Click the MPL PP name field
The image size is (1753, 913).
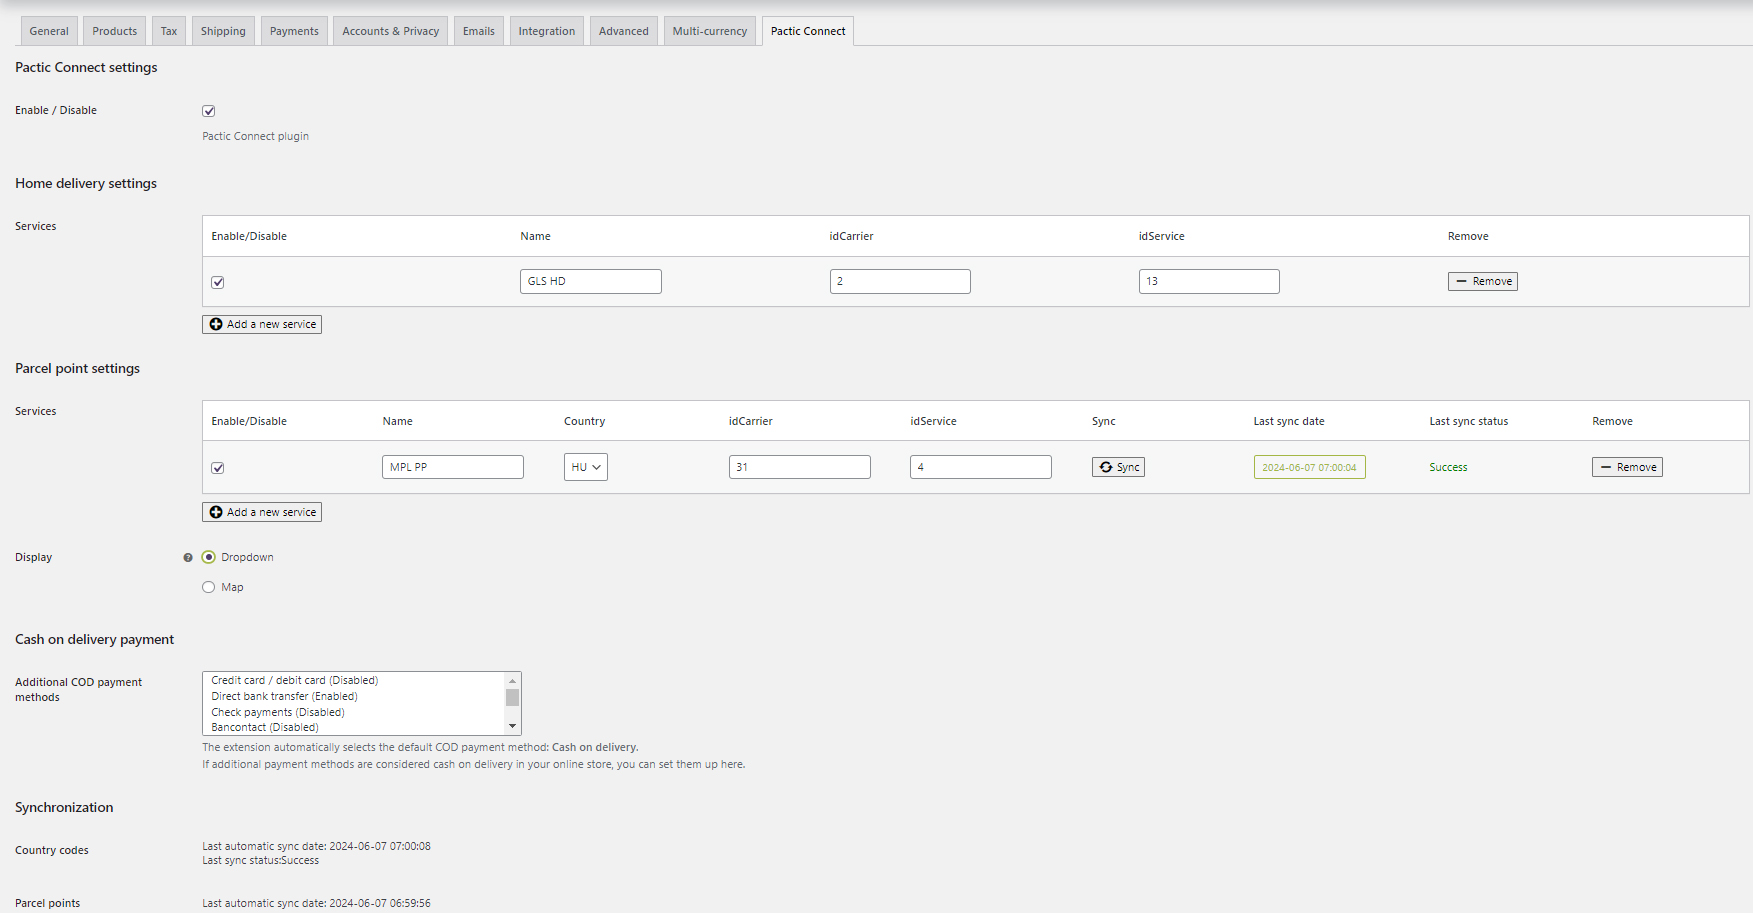pos(453,467)
